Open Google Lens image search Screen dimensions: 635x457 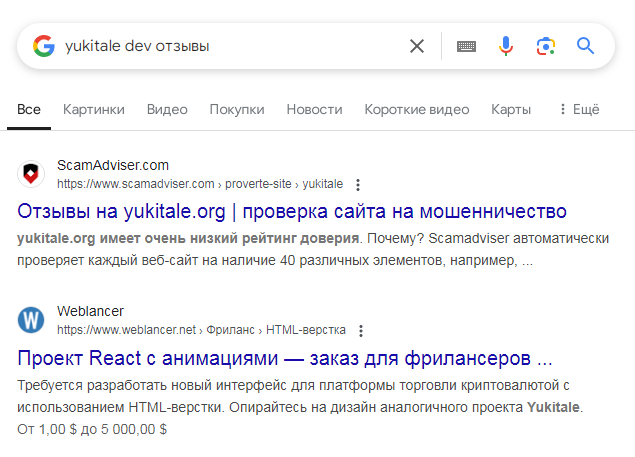(x=546, y=46)
